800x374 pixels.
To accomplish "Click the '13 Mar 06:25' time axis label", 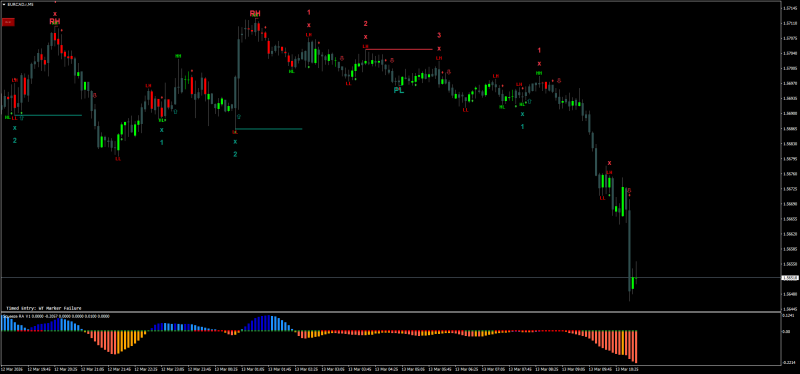I will [466, 369].
